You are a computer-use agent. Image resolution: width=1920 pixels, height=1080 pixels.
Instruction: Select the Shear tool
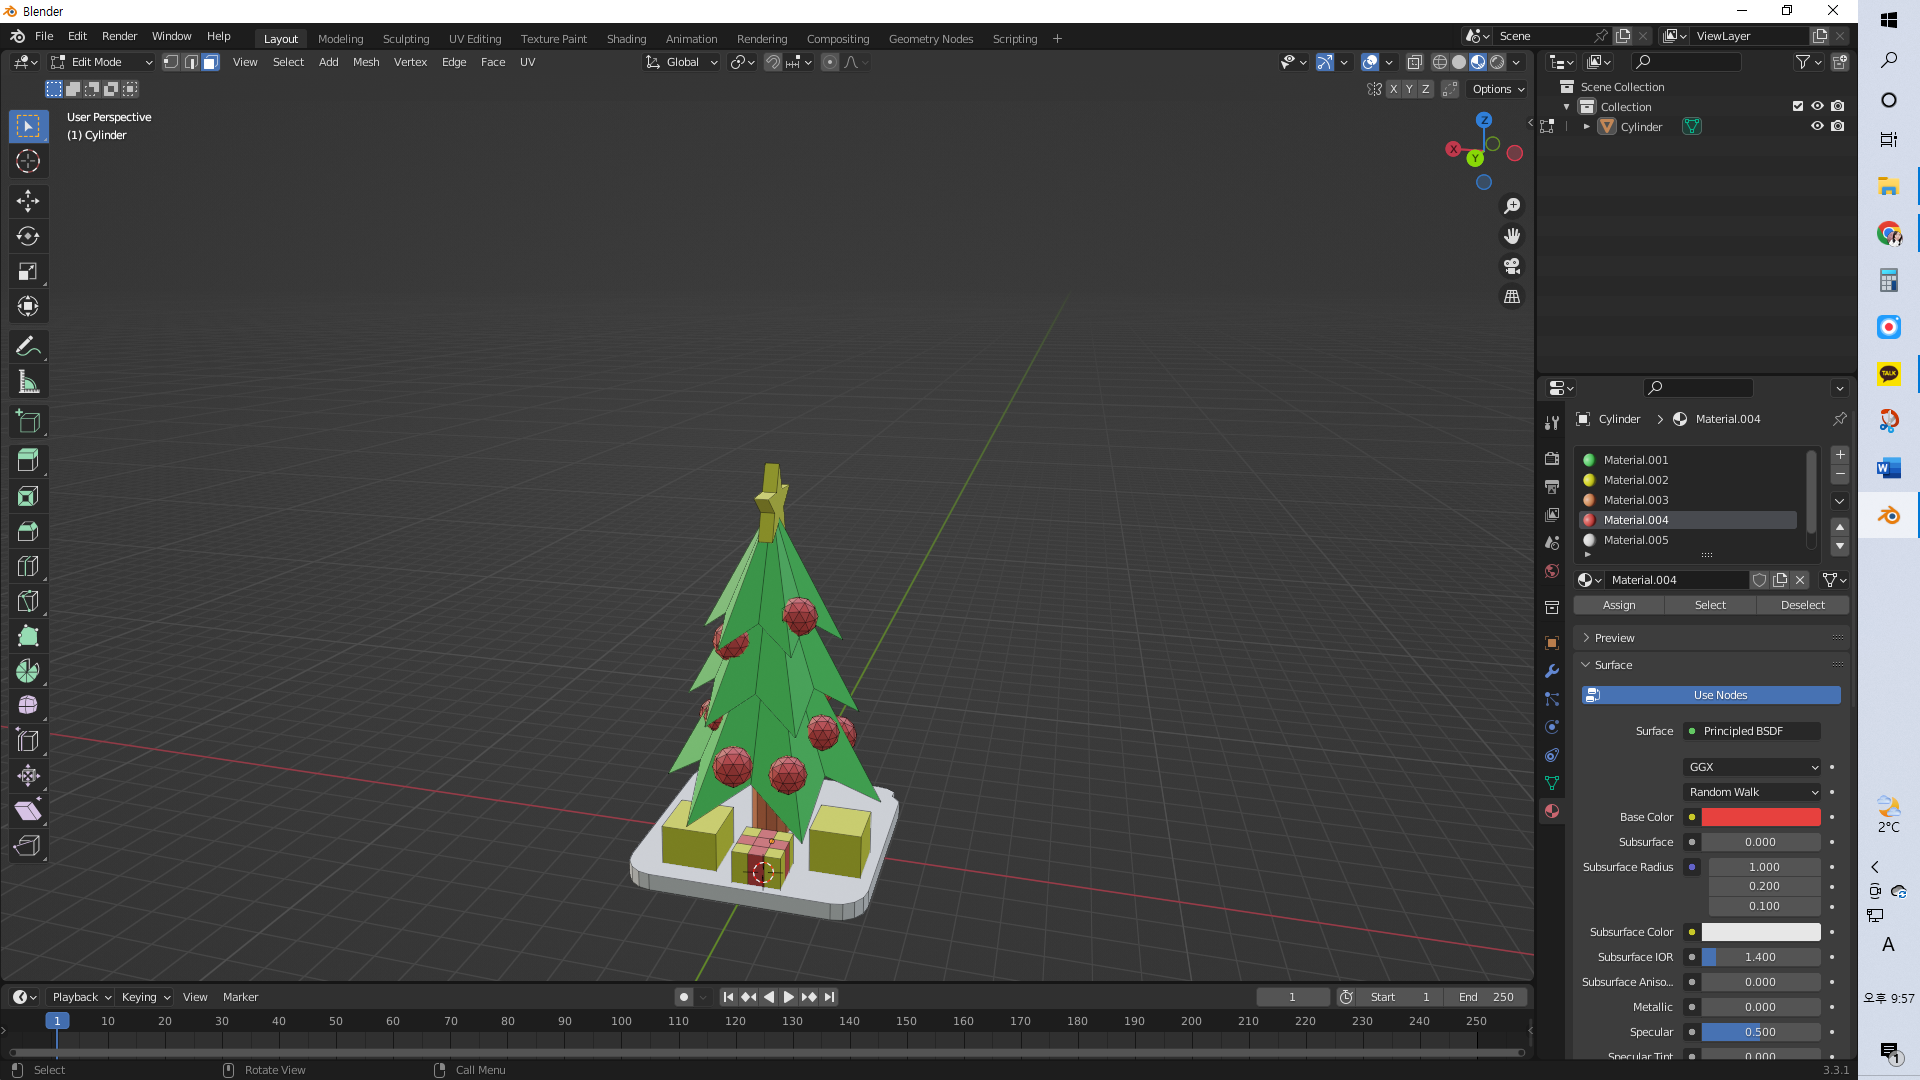pyautogui.click(x=28, y=811)
